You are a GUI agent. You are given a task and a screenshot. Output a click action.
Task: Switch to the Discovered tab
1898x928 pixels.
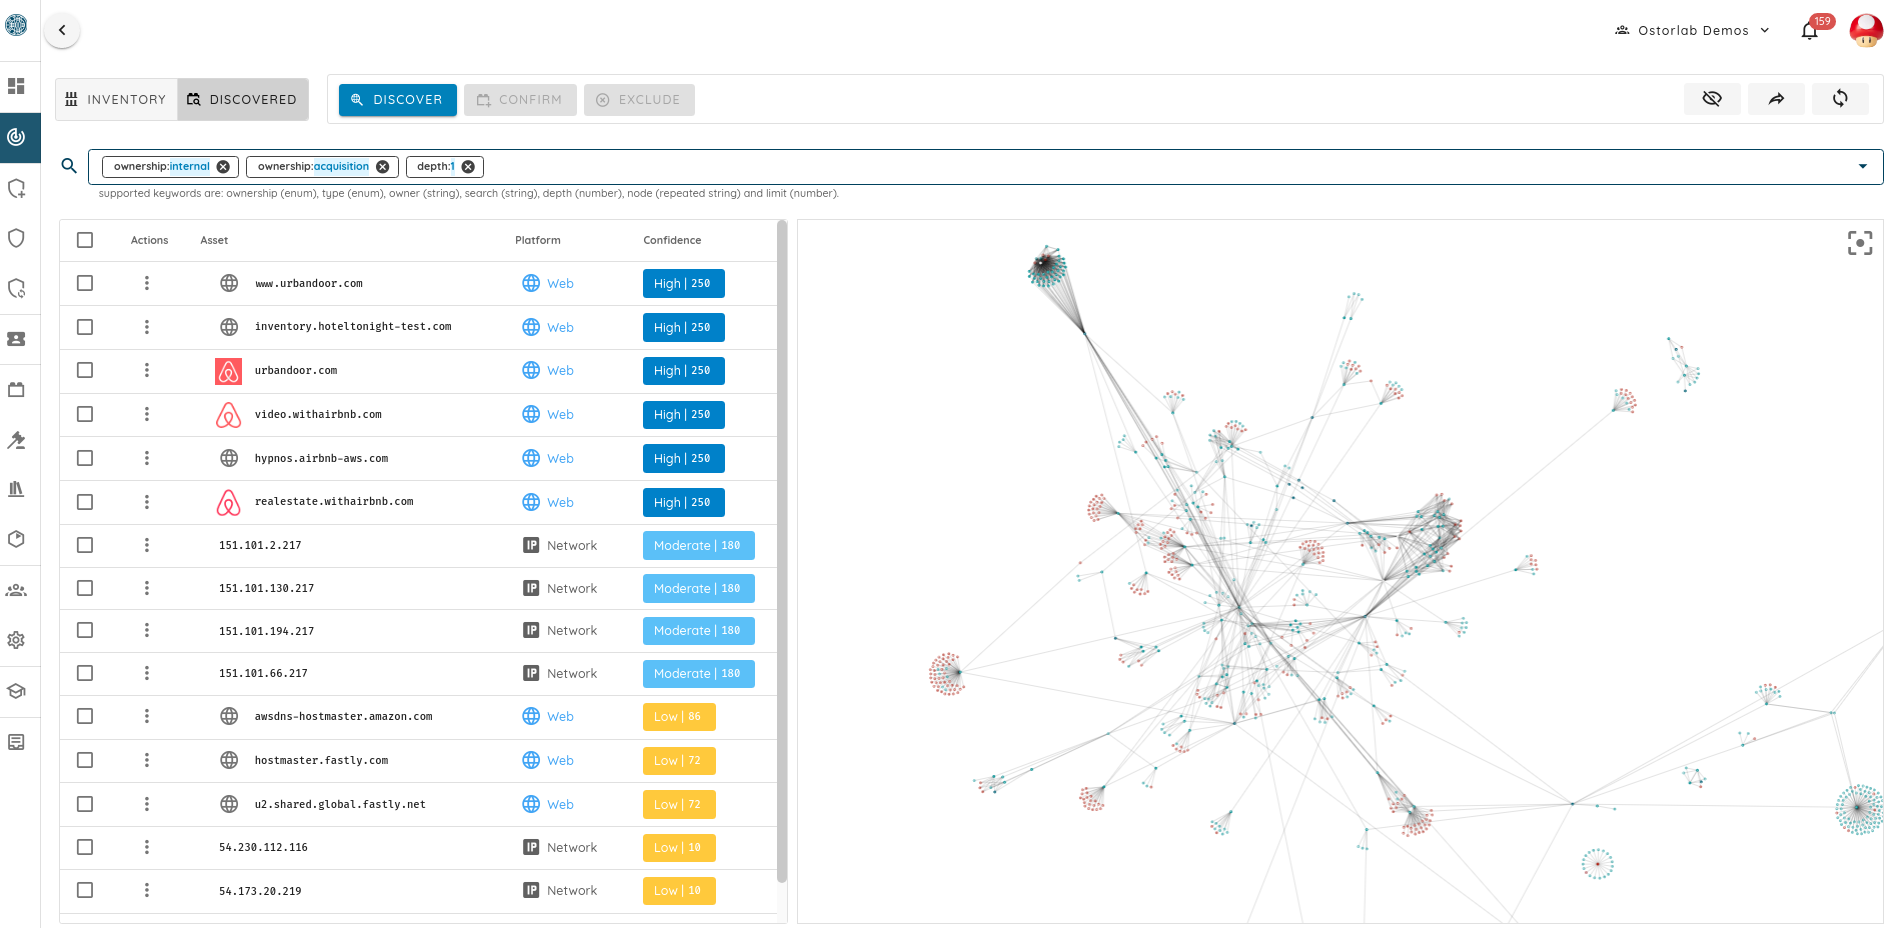242,100
